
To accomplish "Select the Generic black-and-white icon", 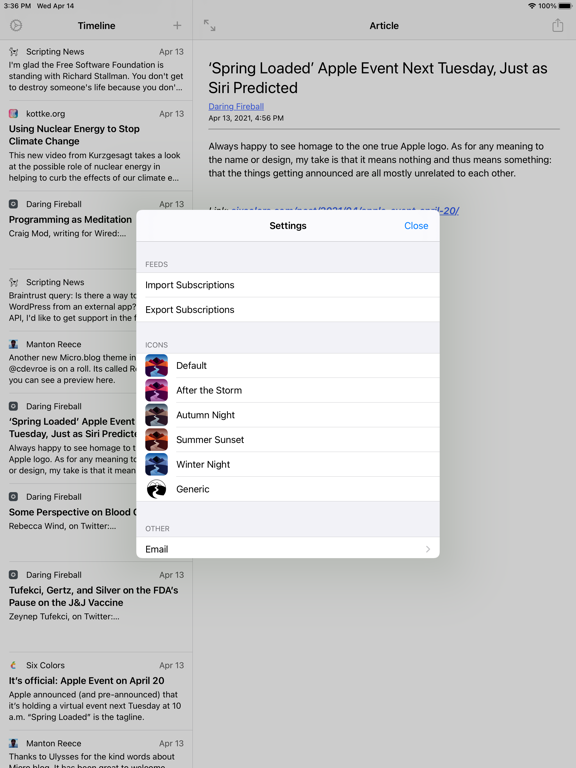I will (156, 489).
